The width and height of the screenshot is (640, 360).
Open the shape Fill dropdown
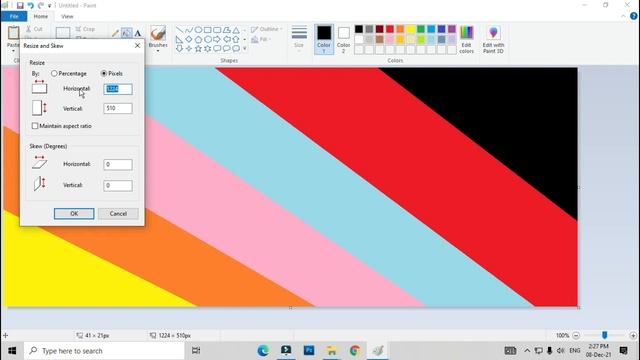262,40
